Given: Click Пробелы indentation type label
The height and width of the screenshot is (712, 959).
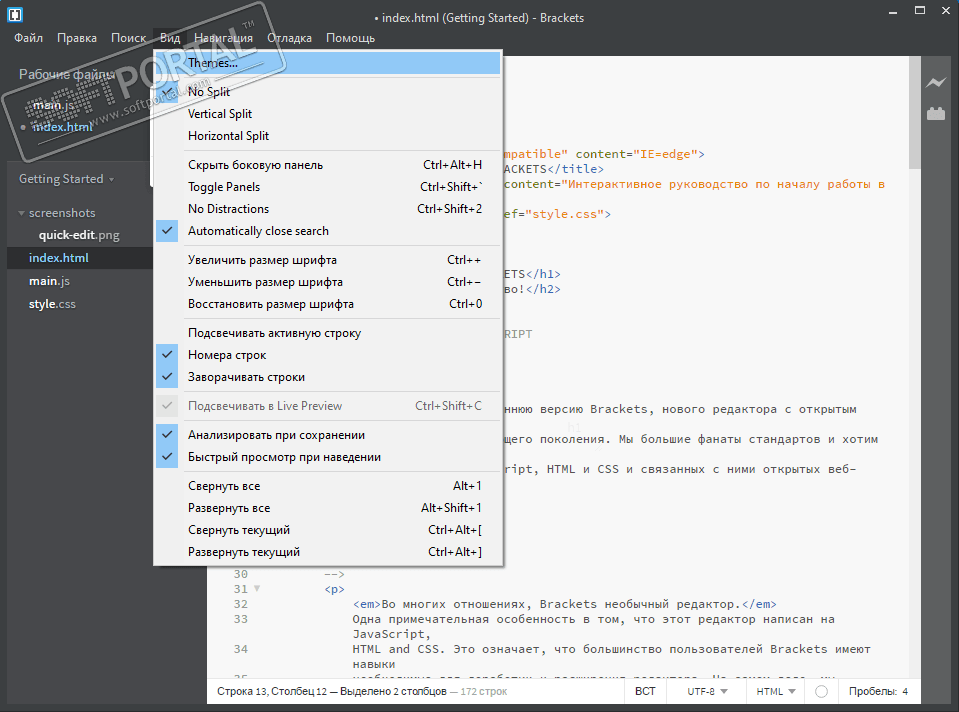Looking at the screenshot, I should tap(873, 691).
